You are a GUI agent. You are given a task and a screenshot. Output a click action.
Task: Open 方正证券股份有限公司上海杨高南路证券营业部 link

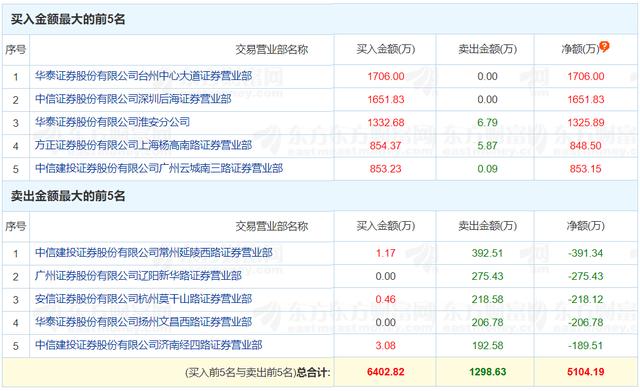[x=143, y=145]
